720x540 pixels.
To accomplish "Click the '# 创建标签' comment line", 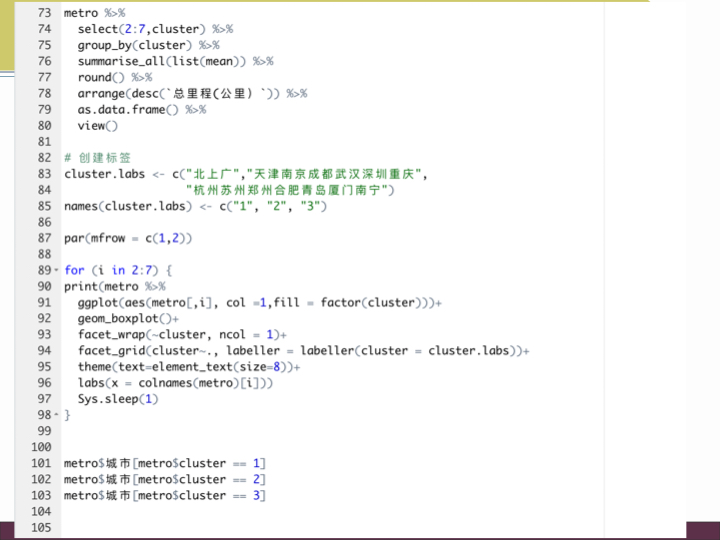I will click(x=104, y=158).
